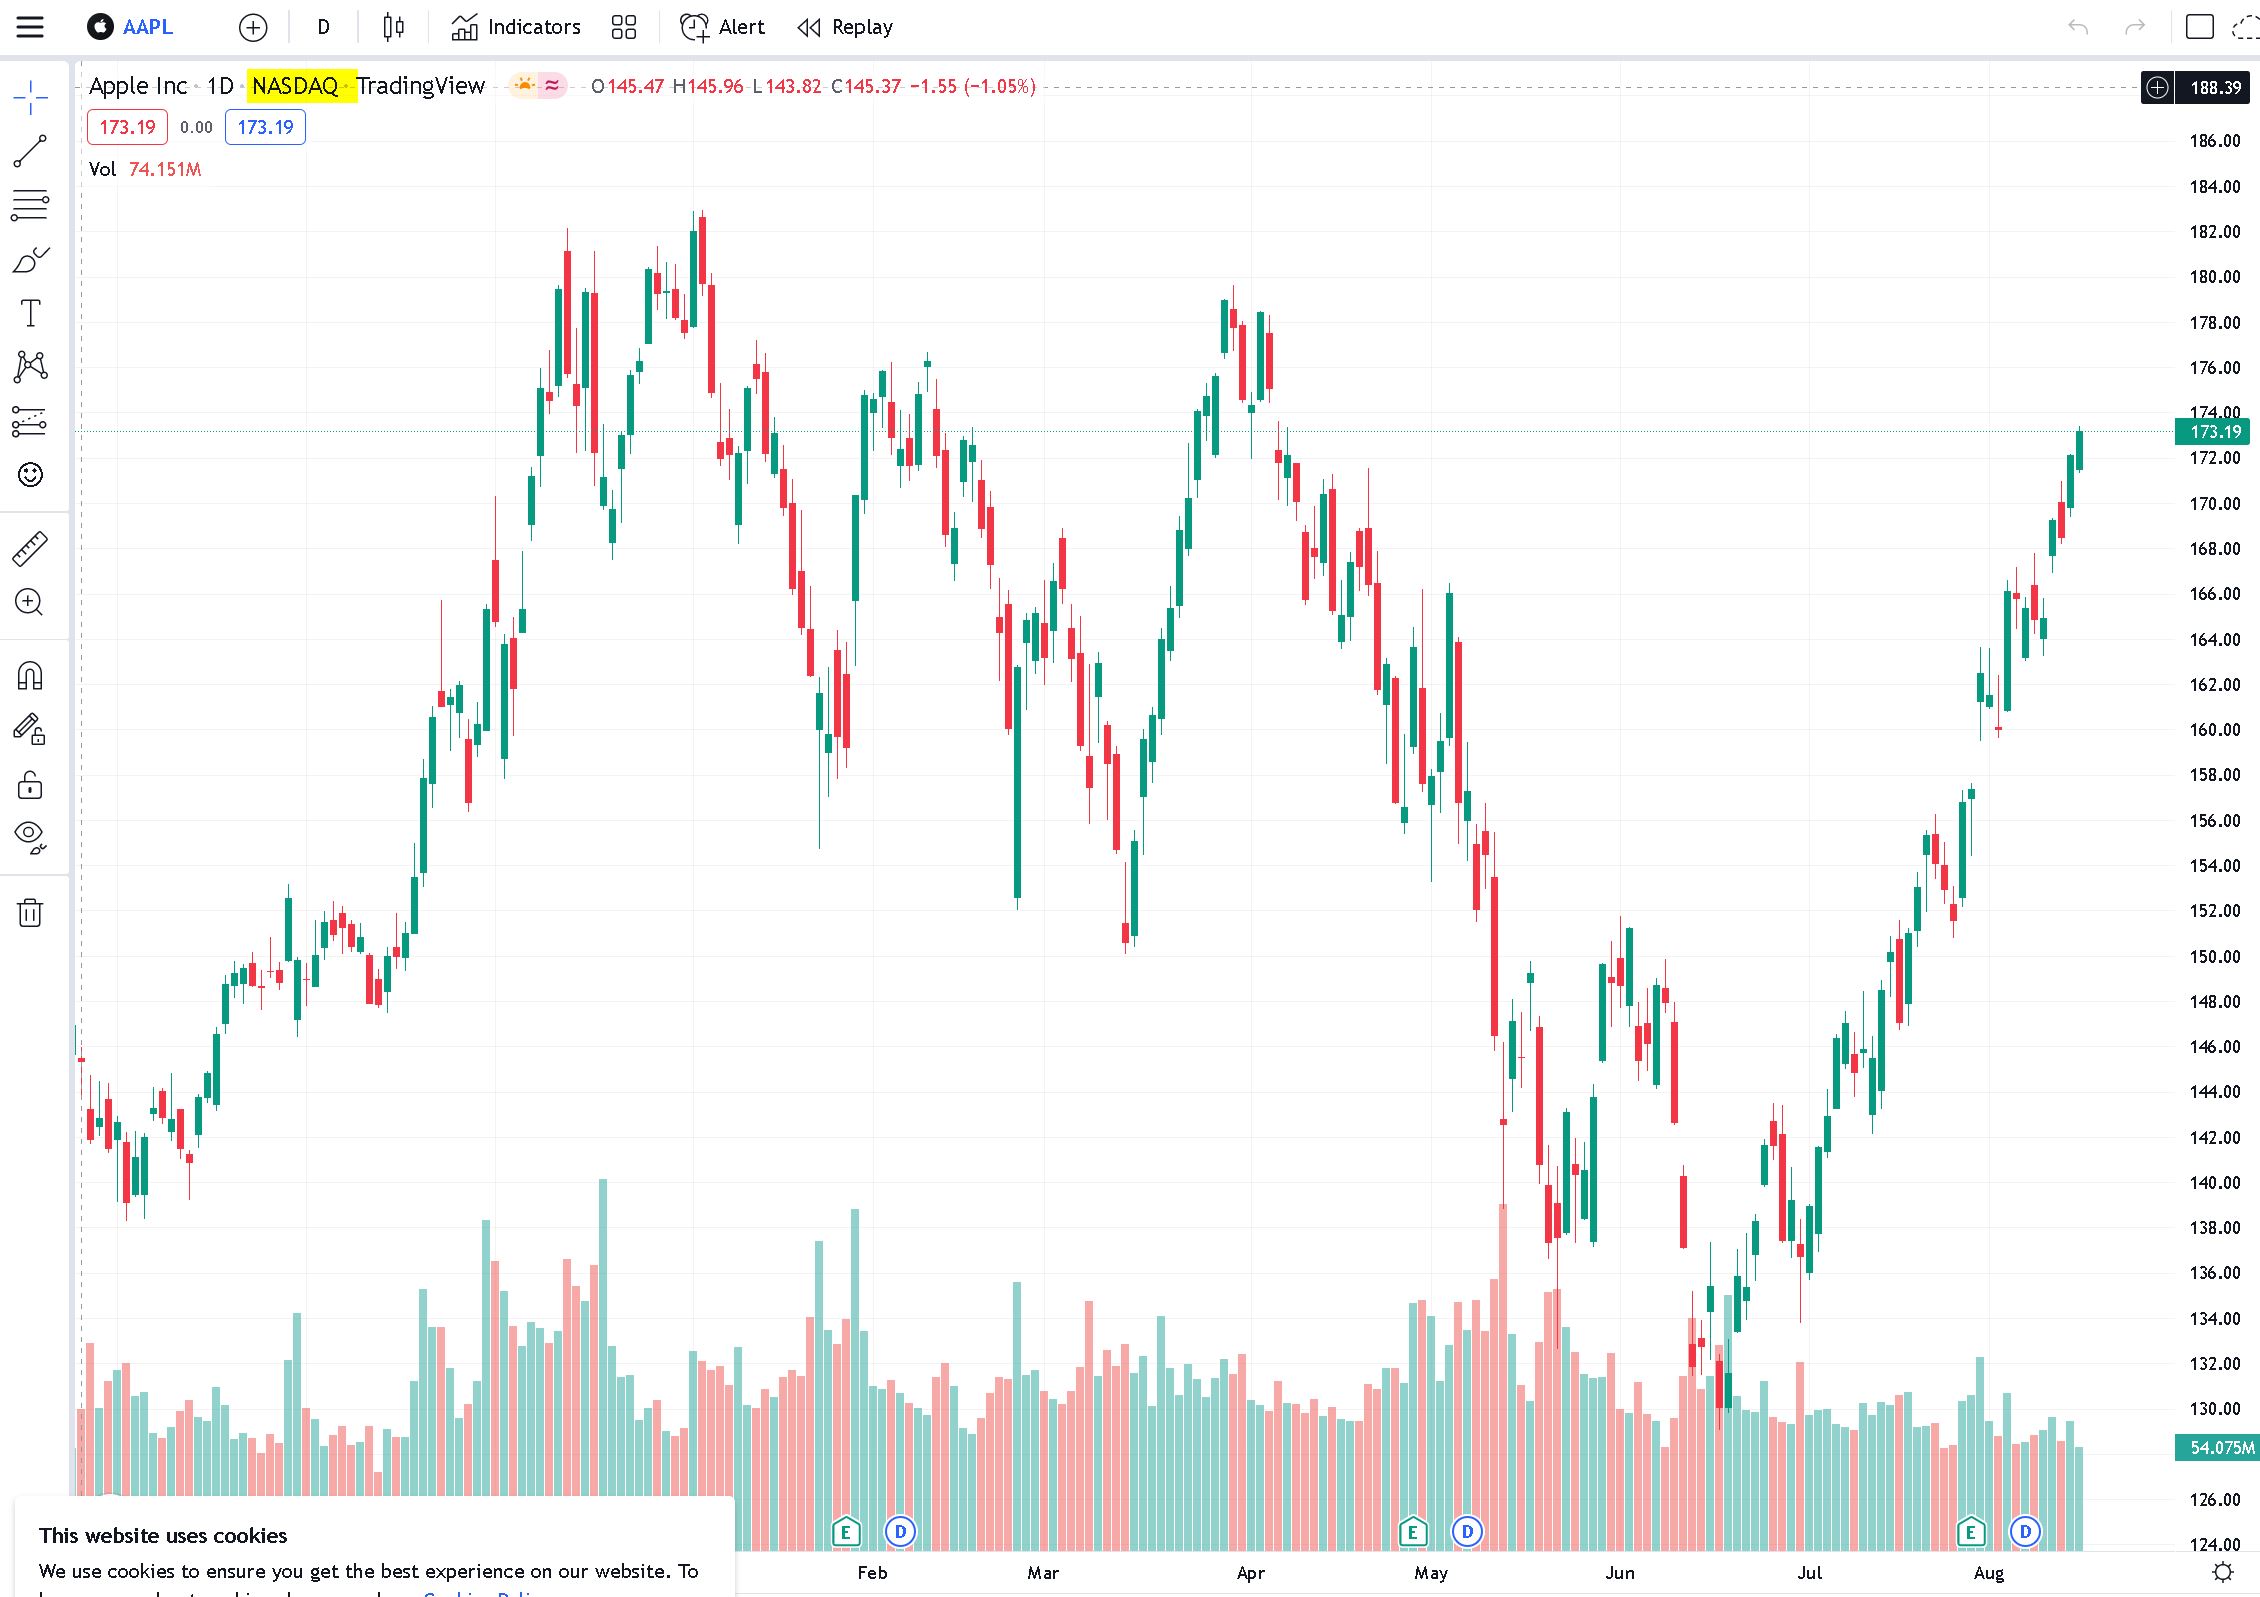Click the blue 173.19 buy price box

tap(265, 127)
